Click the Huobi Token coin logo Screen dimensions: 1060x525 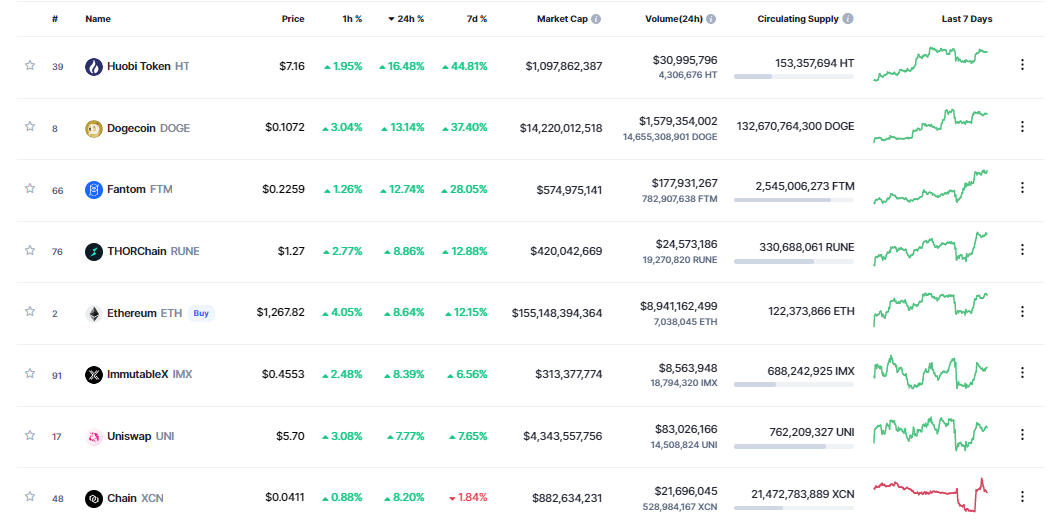click(94, 66)
